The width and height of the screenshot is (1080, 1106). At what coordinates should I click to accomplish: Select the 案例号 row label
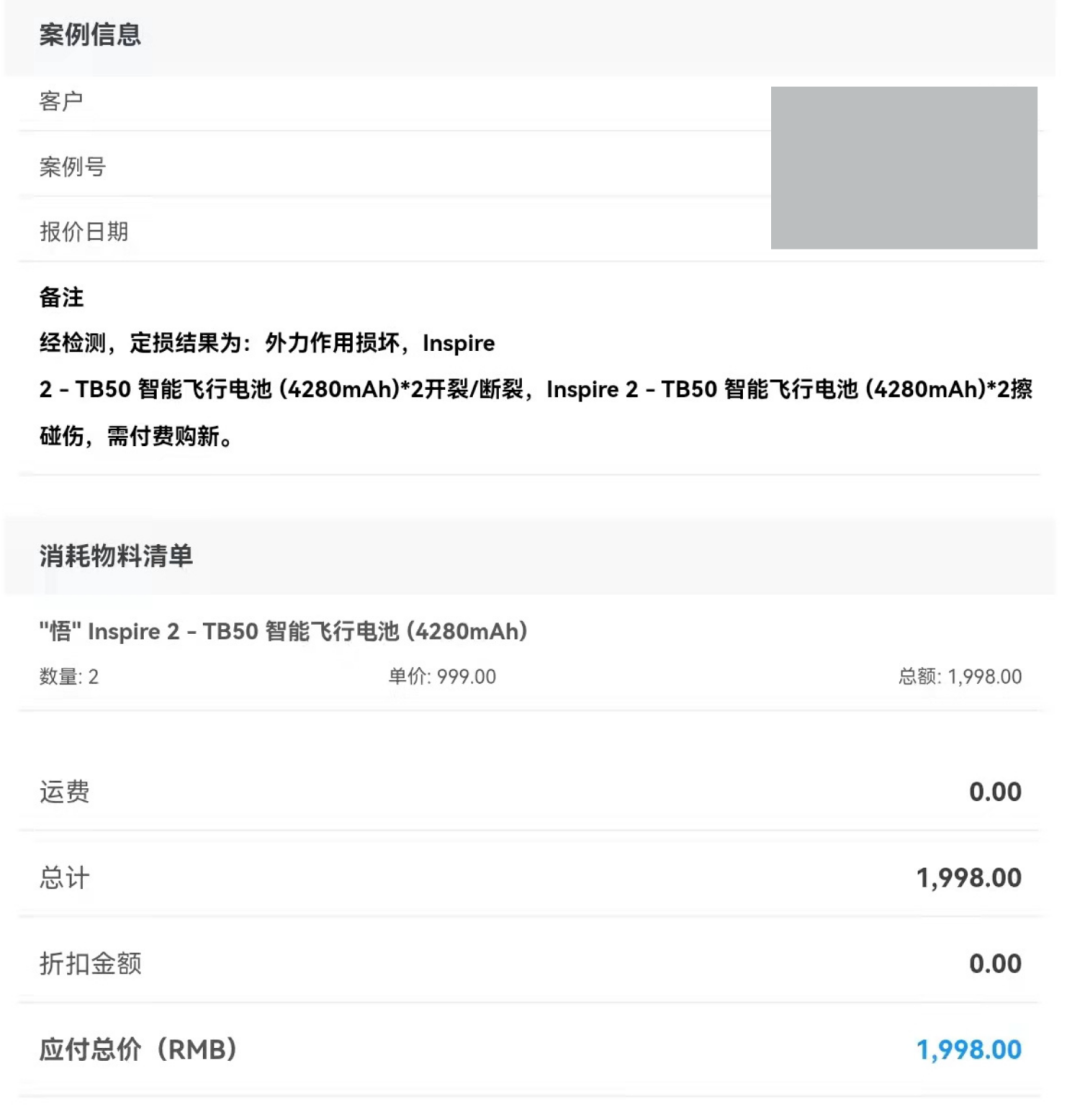pos(72,166)
